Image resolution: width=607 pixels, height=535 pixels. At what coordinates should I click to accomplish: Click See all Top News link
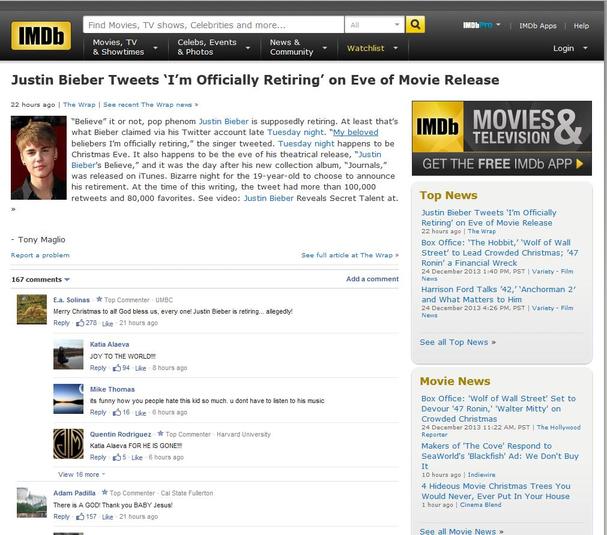[x=458, y=342]
